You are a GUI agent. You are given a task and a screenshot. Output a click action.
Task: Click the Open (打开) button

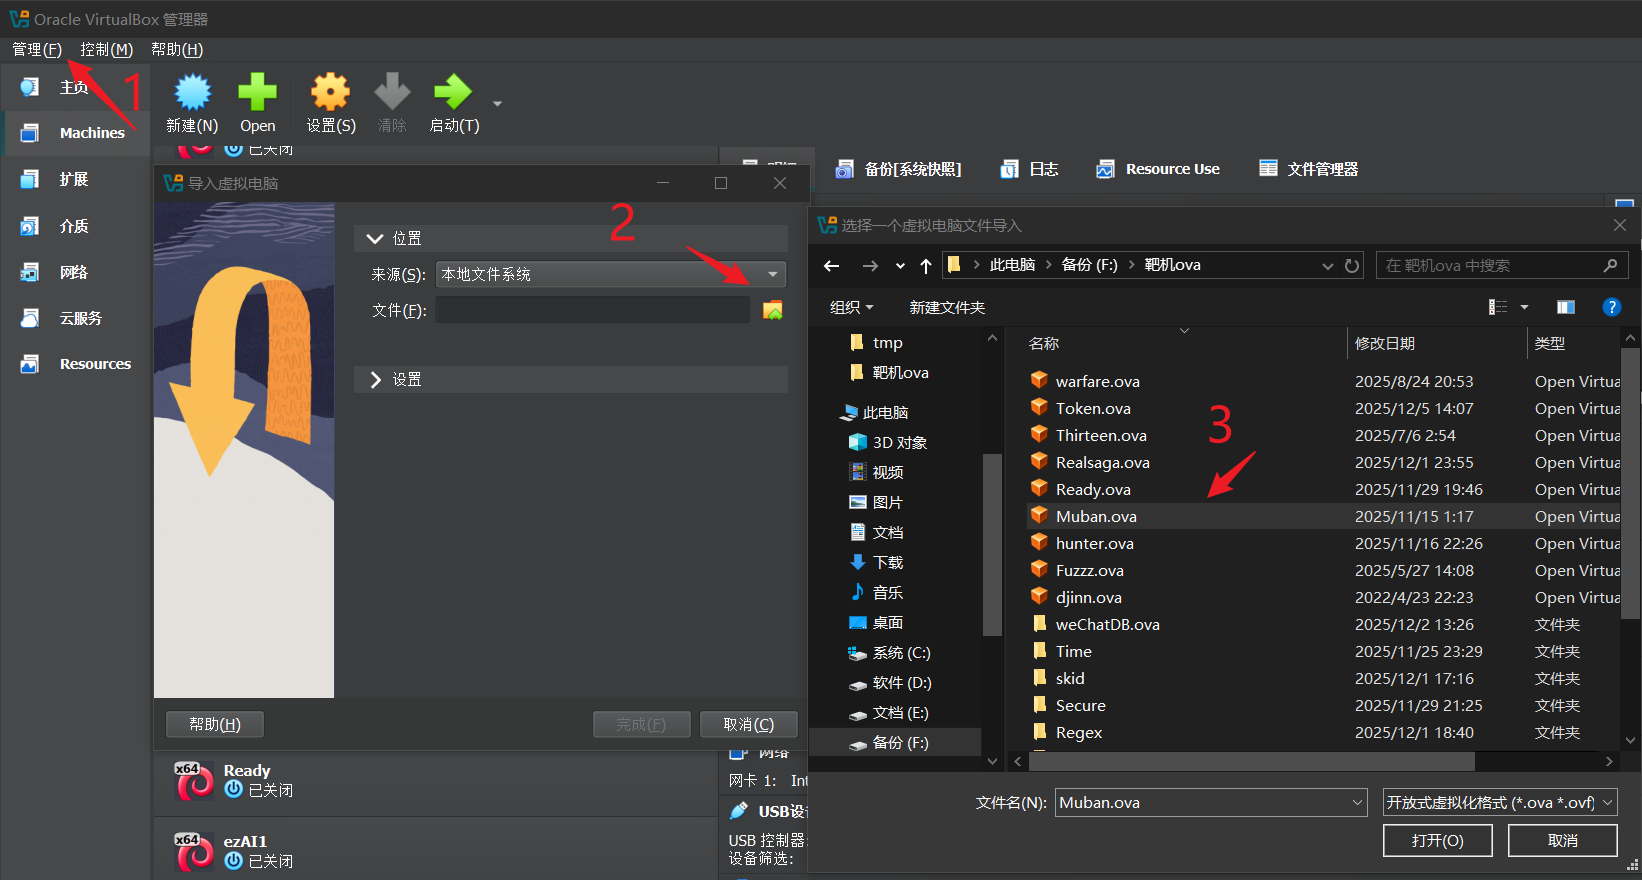pyautogui.click(x=1437, y=841)
